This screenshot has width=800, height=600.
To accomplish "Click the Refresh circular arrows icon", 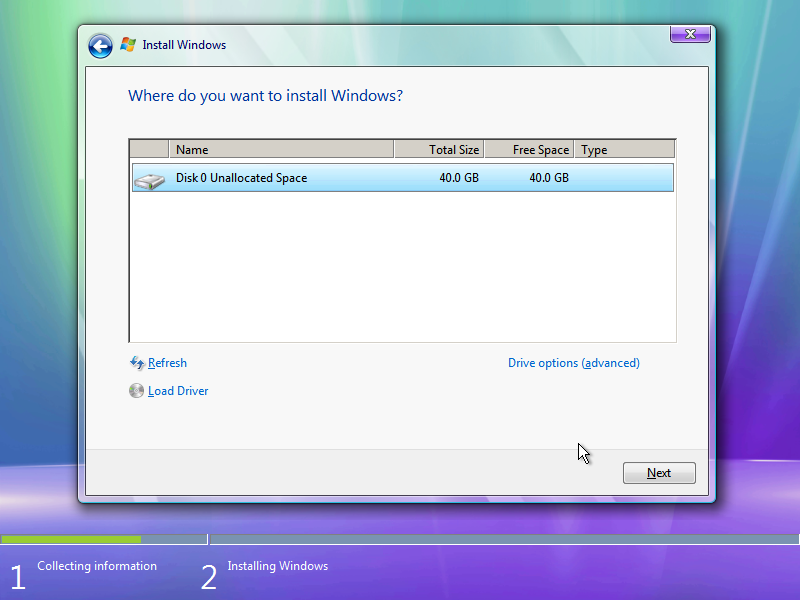I will 137,363.
